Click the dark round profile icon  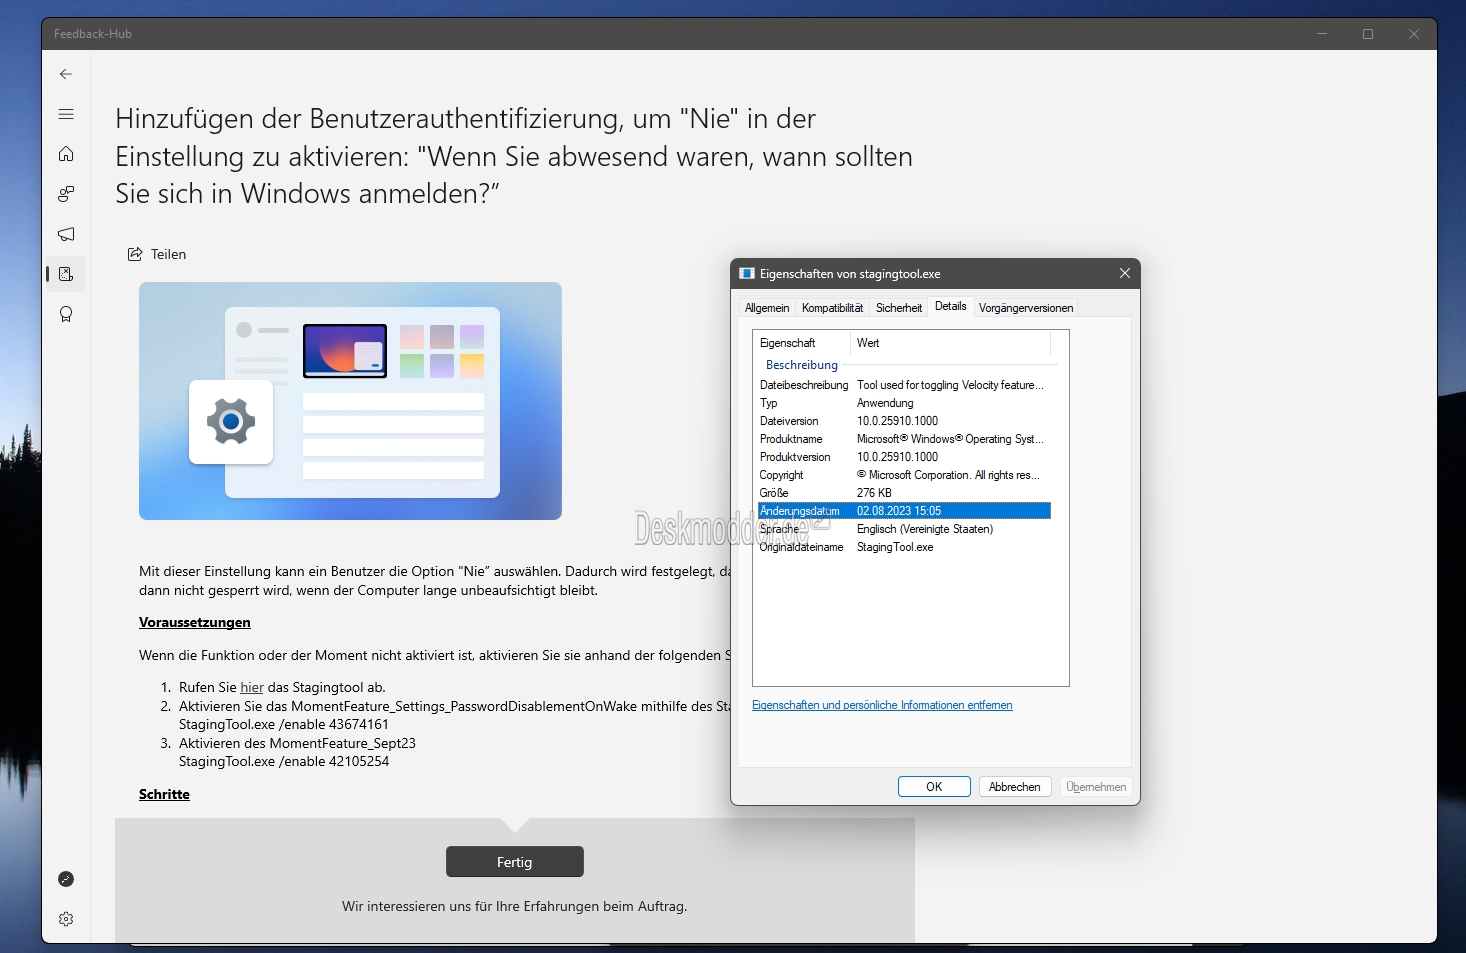coord(66,879)
